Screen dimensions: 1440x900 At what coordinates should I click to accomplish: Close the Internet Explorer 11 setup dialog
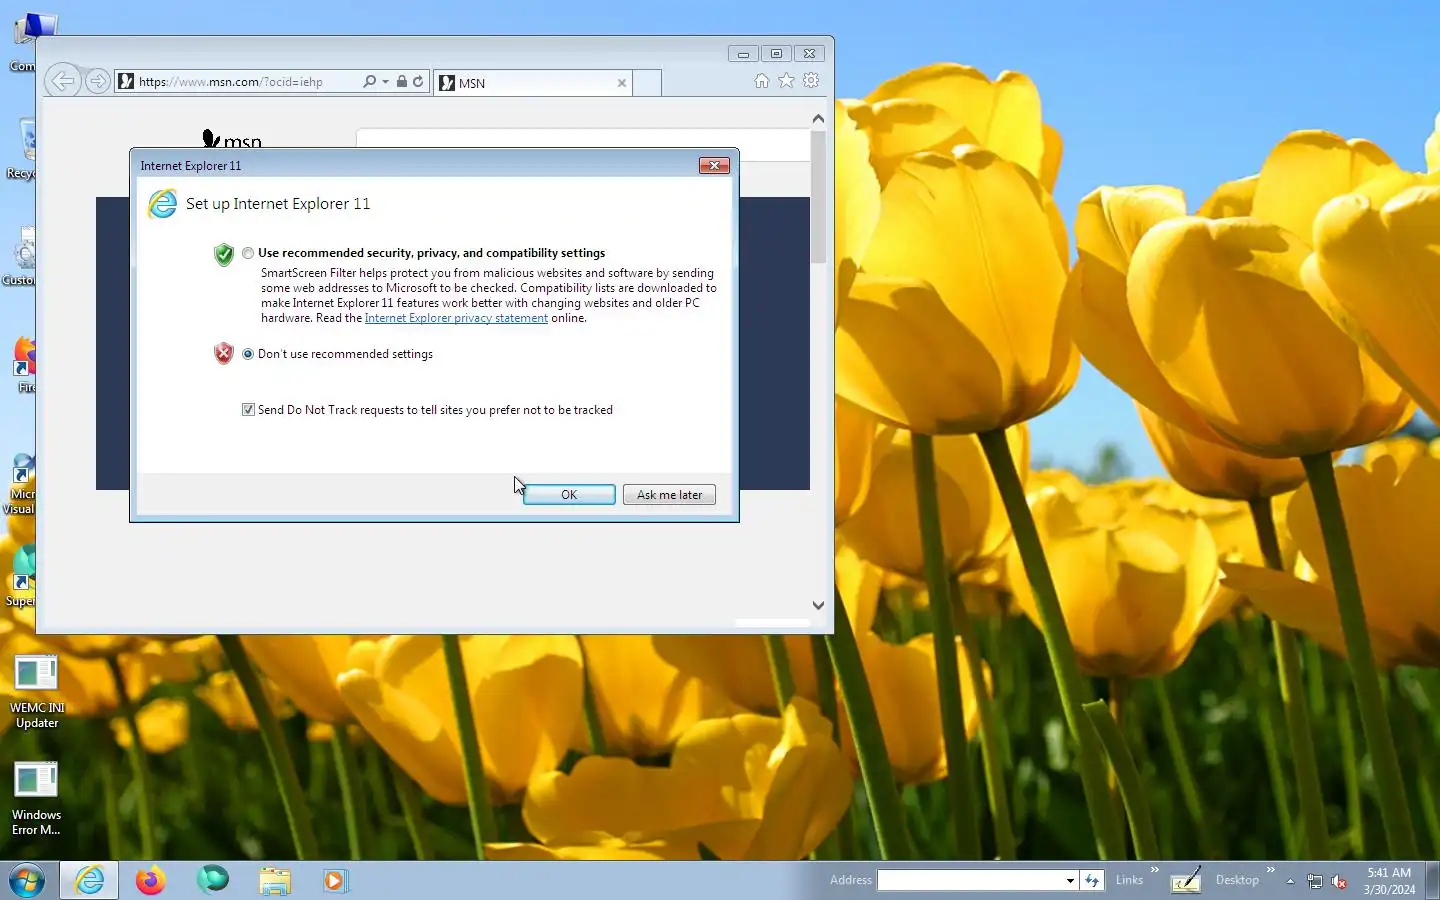coord(714,165)
